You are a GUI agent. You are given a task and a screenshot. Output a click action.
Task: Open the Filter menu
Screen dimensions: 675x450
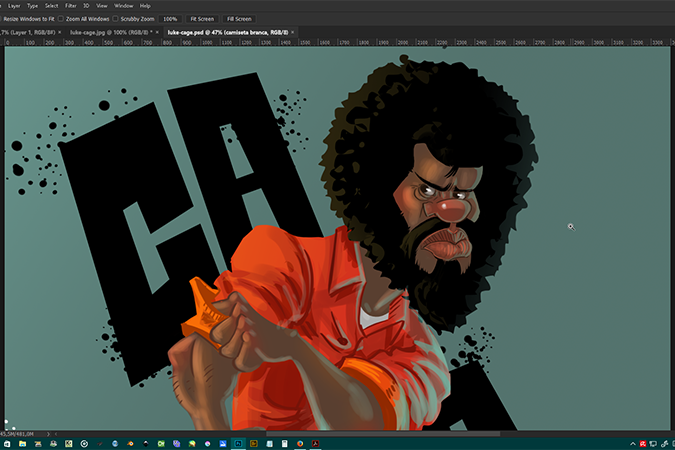coord(71,6)
